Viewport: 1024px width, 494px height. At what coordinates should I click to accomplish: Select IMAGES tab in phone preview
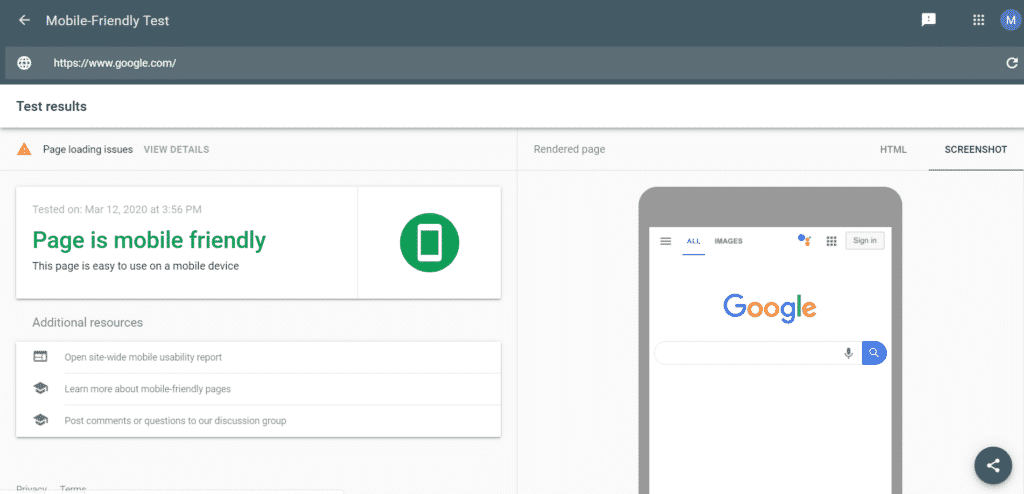(x=728, y=241)
